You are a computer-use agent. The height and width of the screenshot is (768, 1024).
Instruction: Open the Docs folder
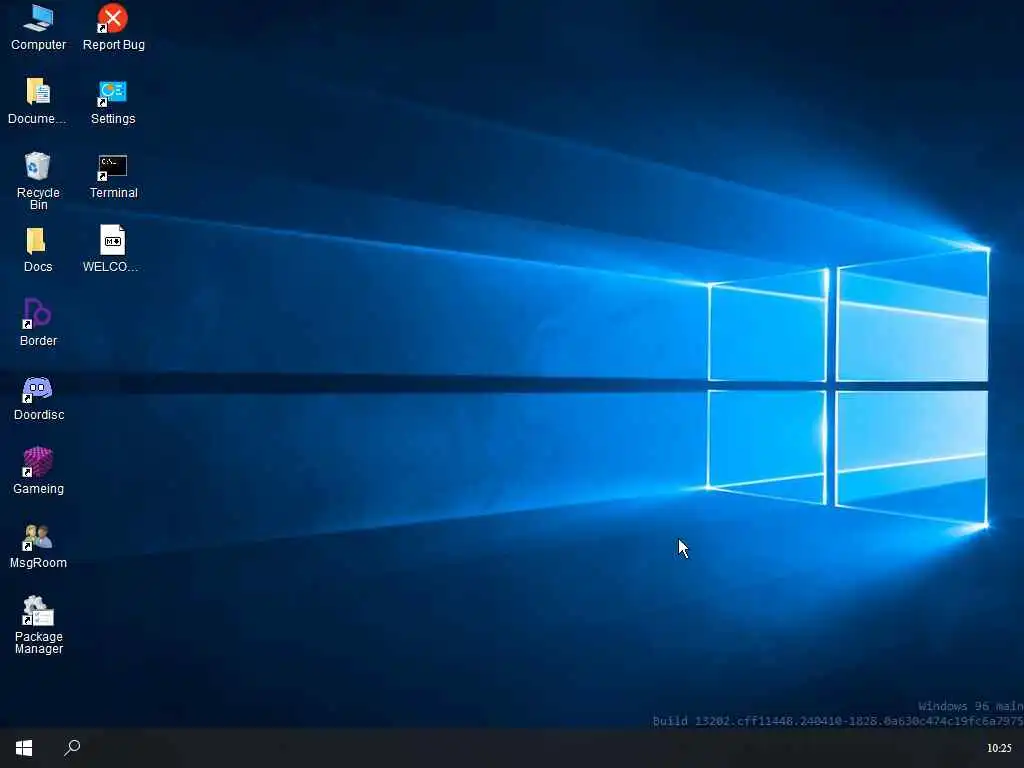point(38,249)
